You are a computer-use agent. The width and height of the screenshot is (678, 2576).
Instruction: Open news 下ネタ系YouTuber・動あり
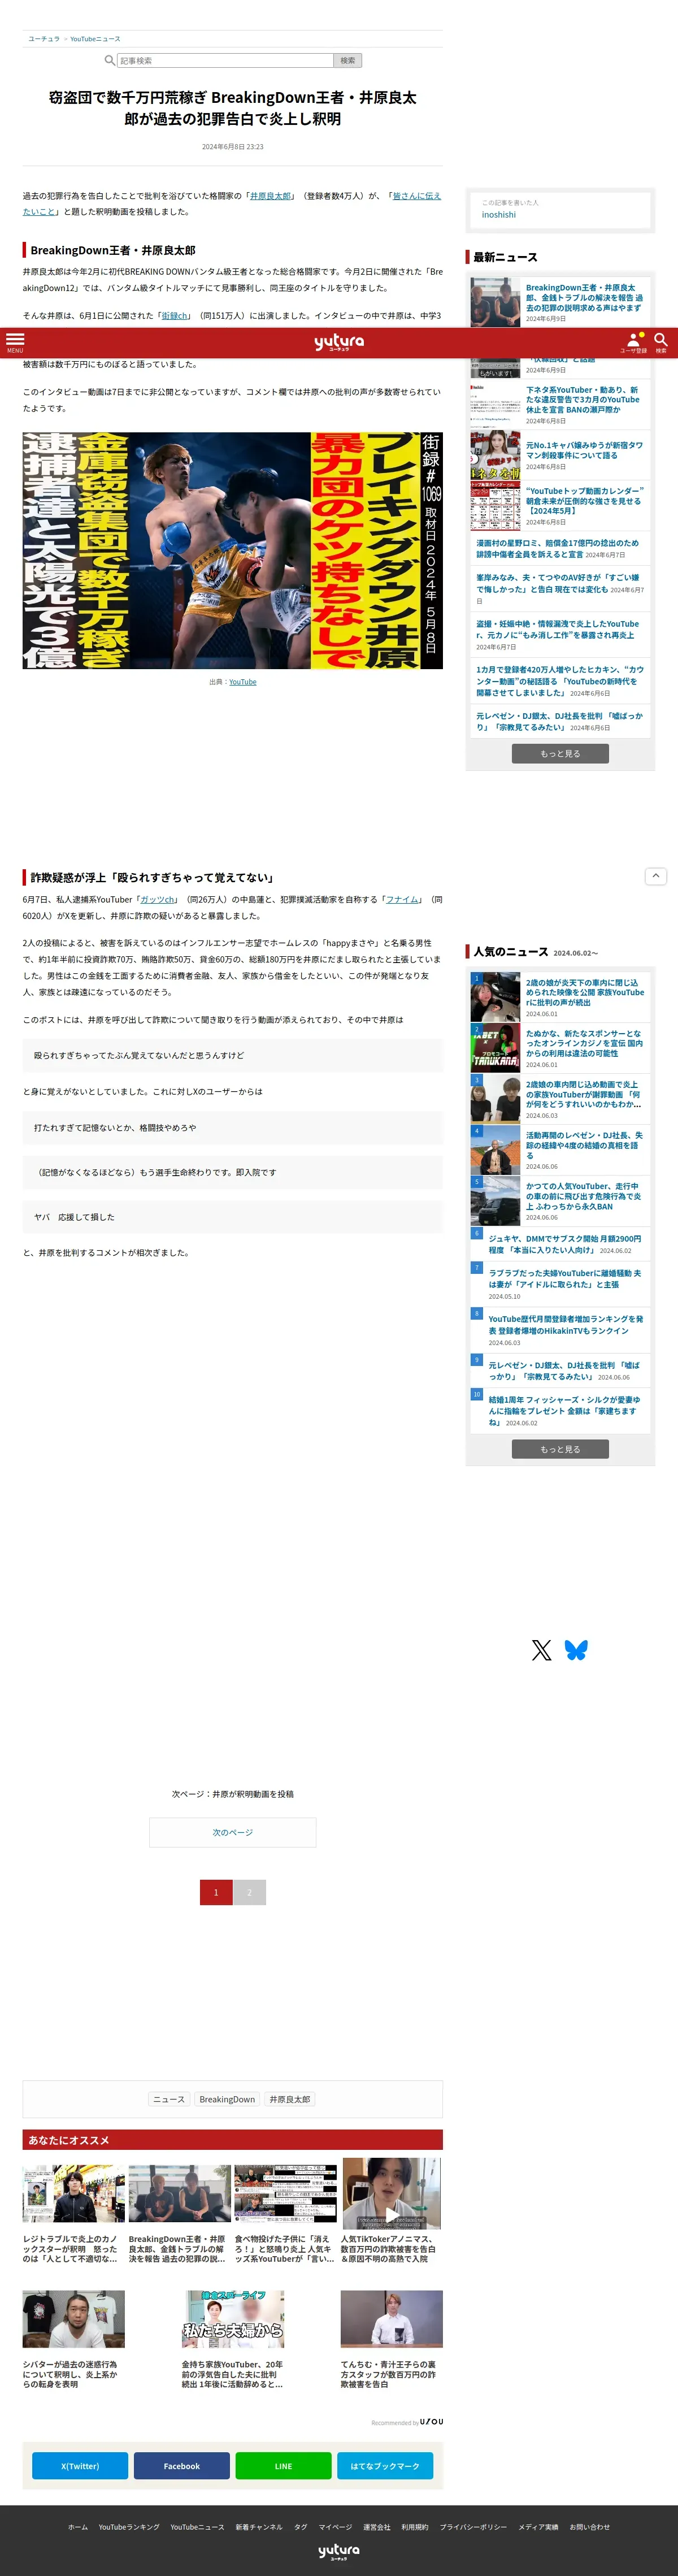(560, 404)
